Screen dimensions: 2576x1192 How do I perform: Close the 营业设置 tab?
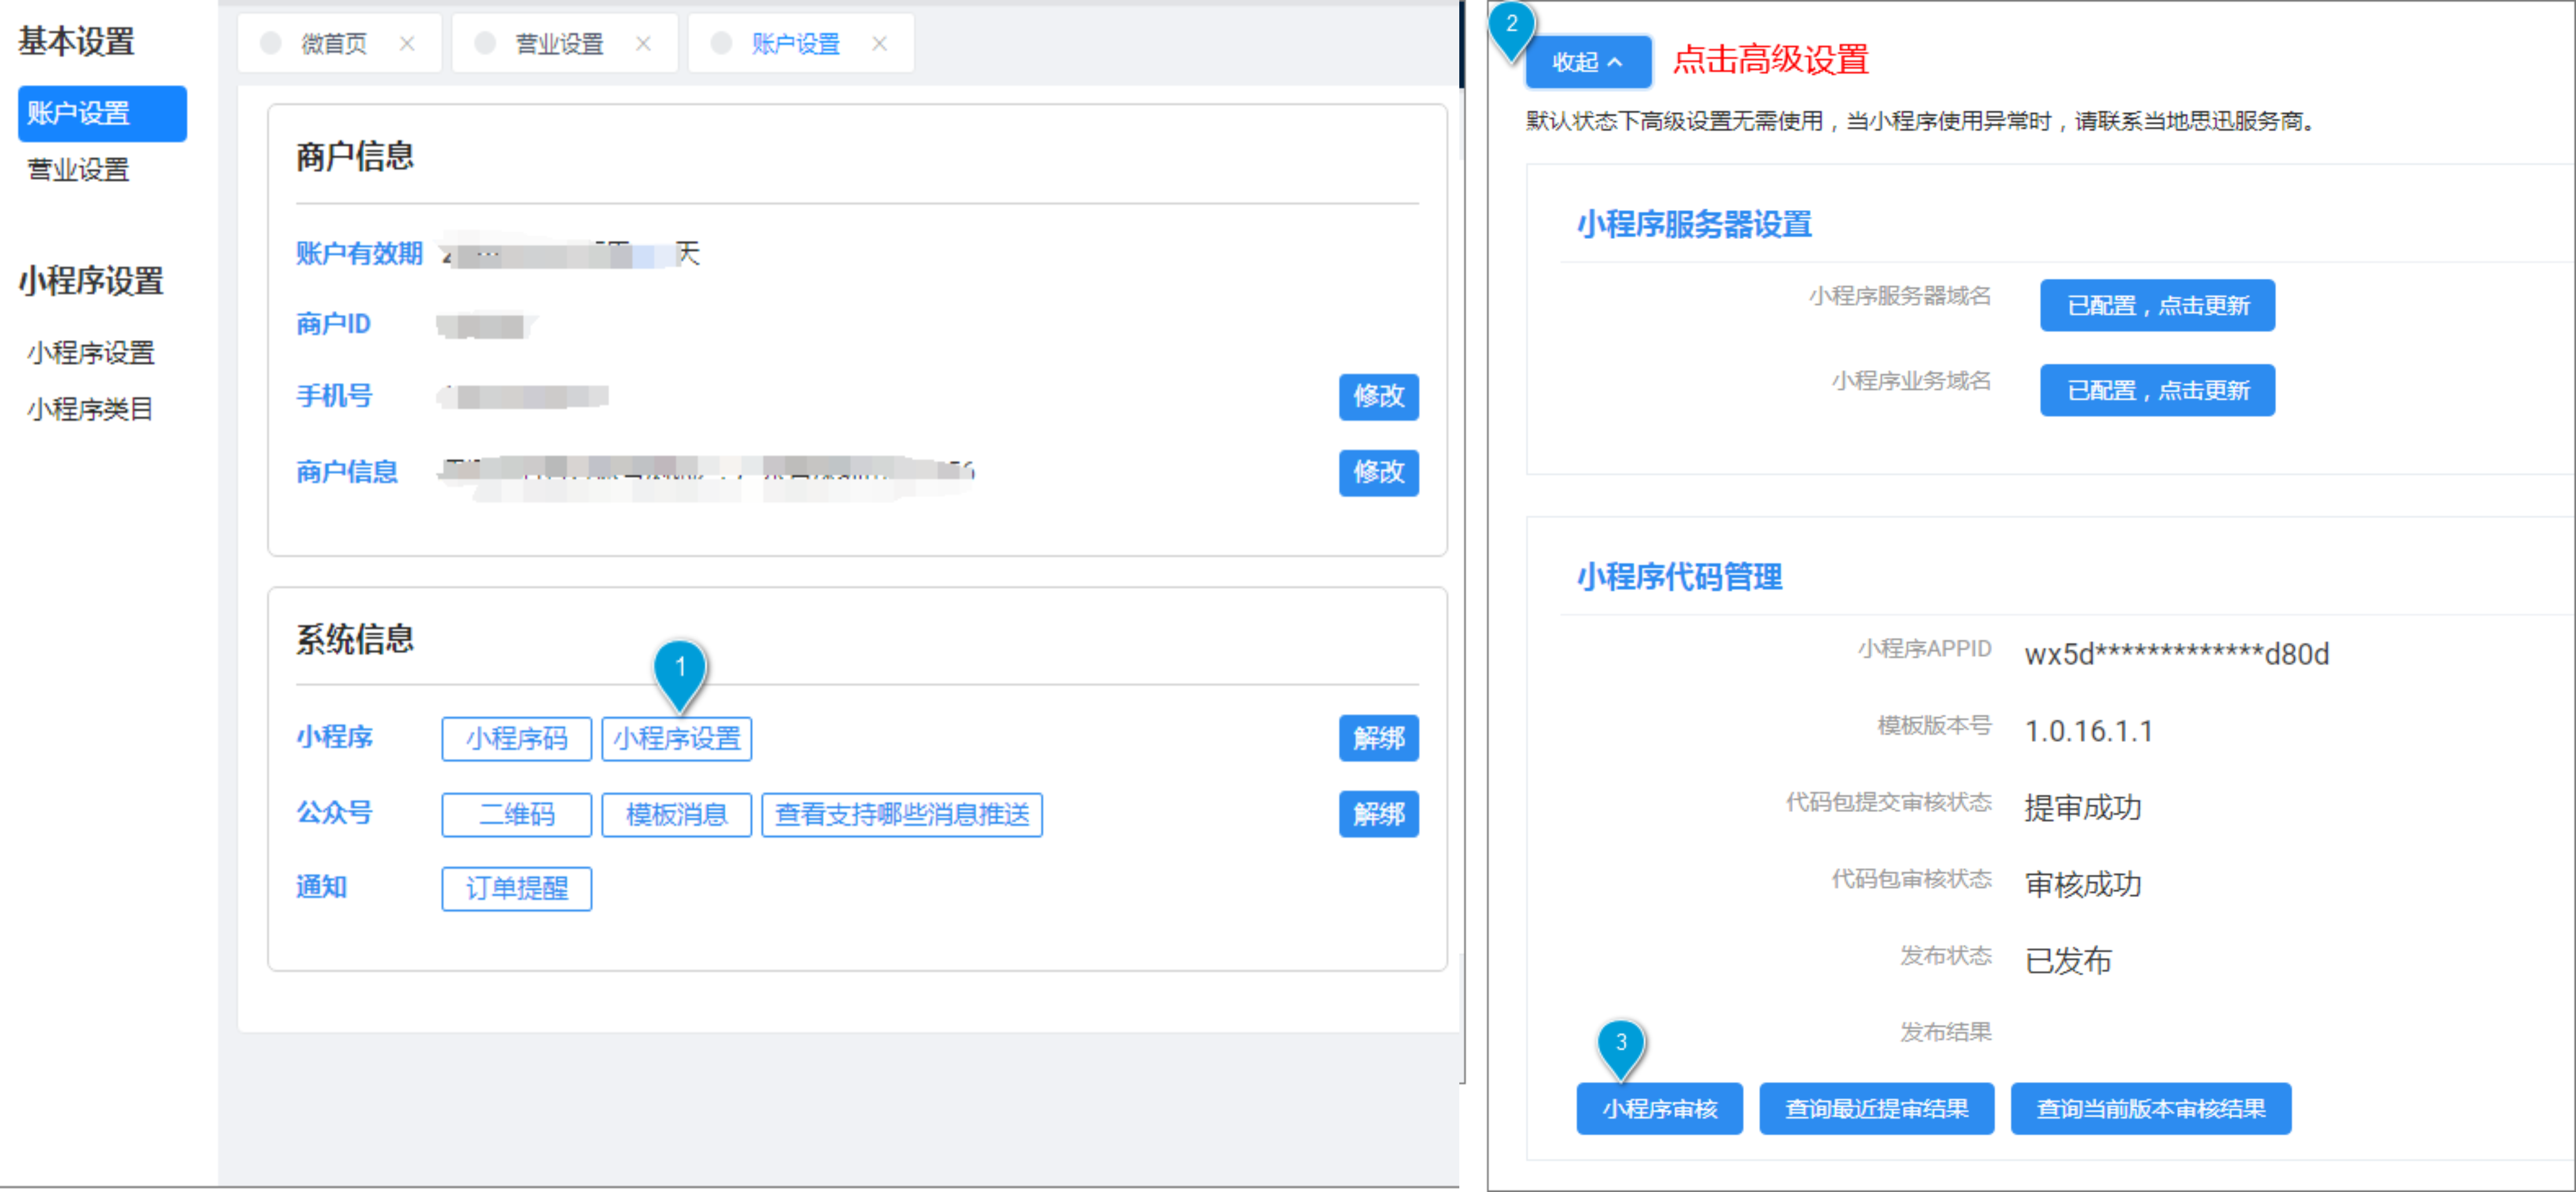643,44
